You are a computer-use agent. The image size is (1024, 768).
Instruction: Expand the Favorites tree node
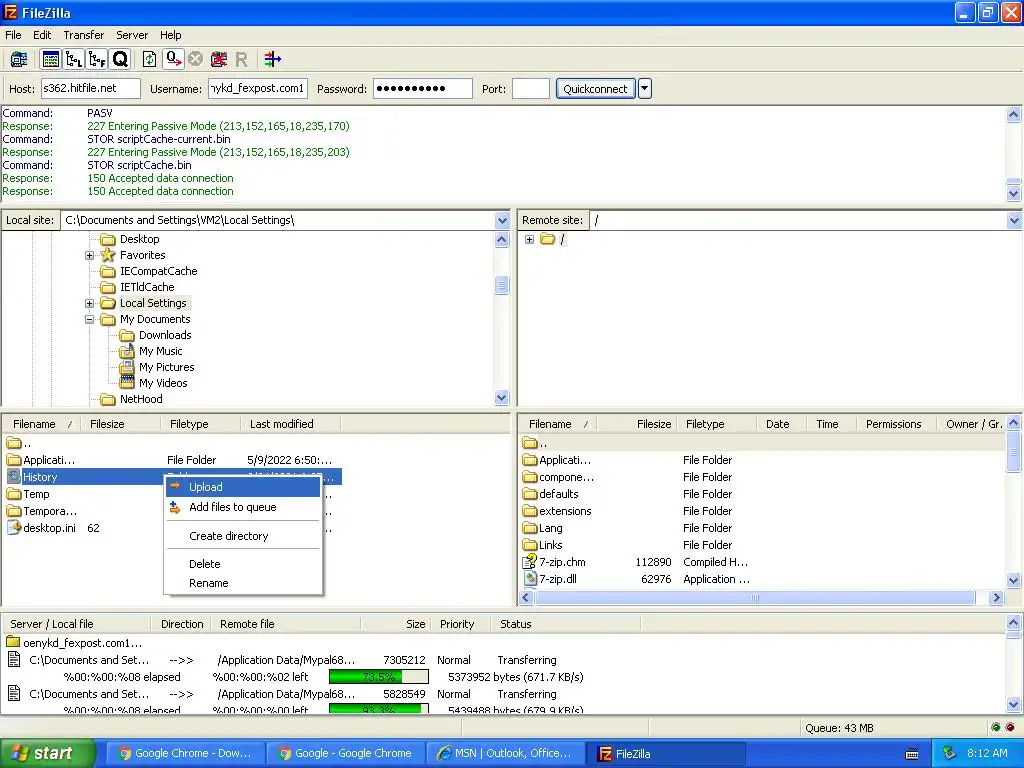click(x=89, y=255)
